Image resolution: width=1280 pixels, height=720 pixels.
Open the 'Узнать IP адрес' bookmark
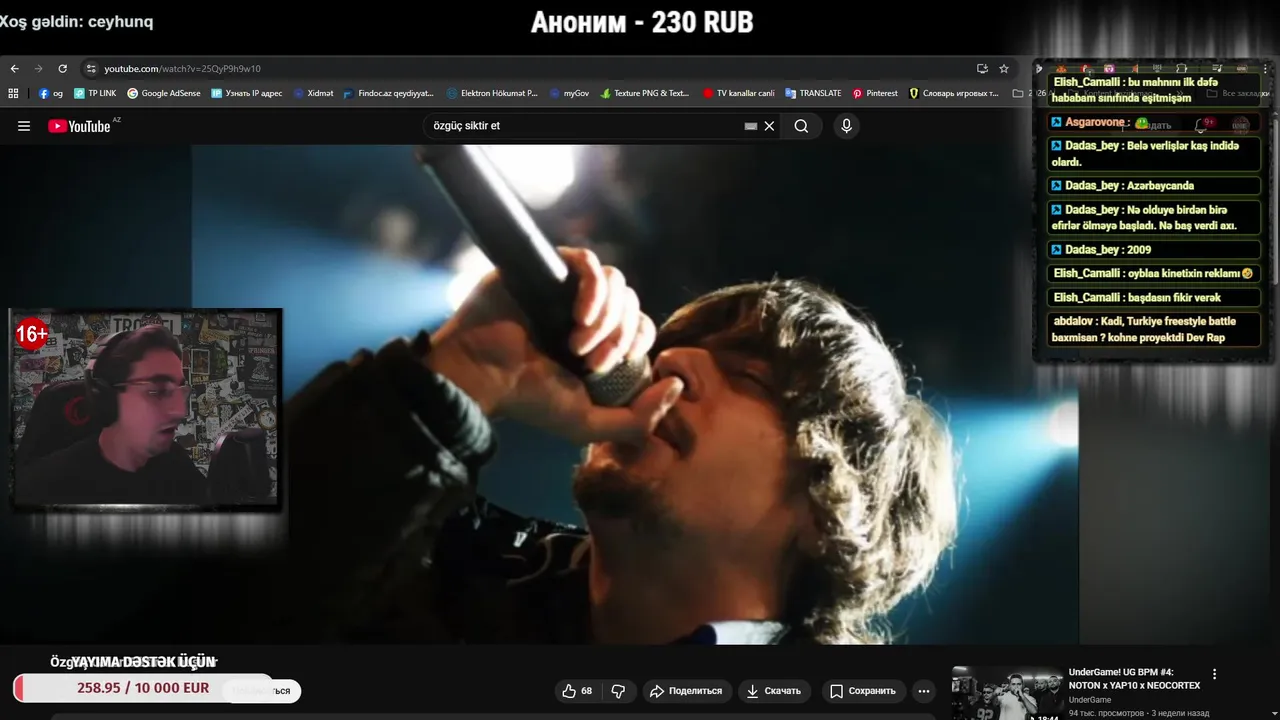(247, 93)
